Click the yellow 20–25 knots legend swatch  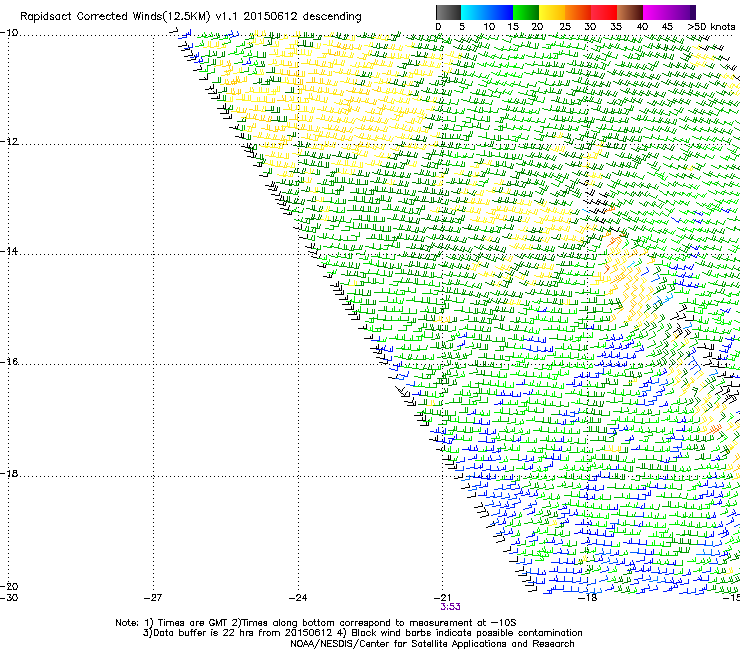(552, 12)
